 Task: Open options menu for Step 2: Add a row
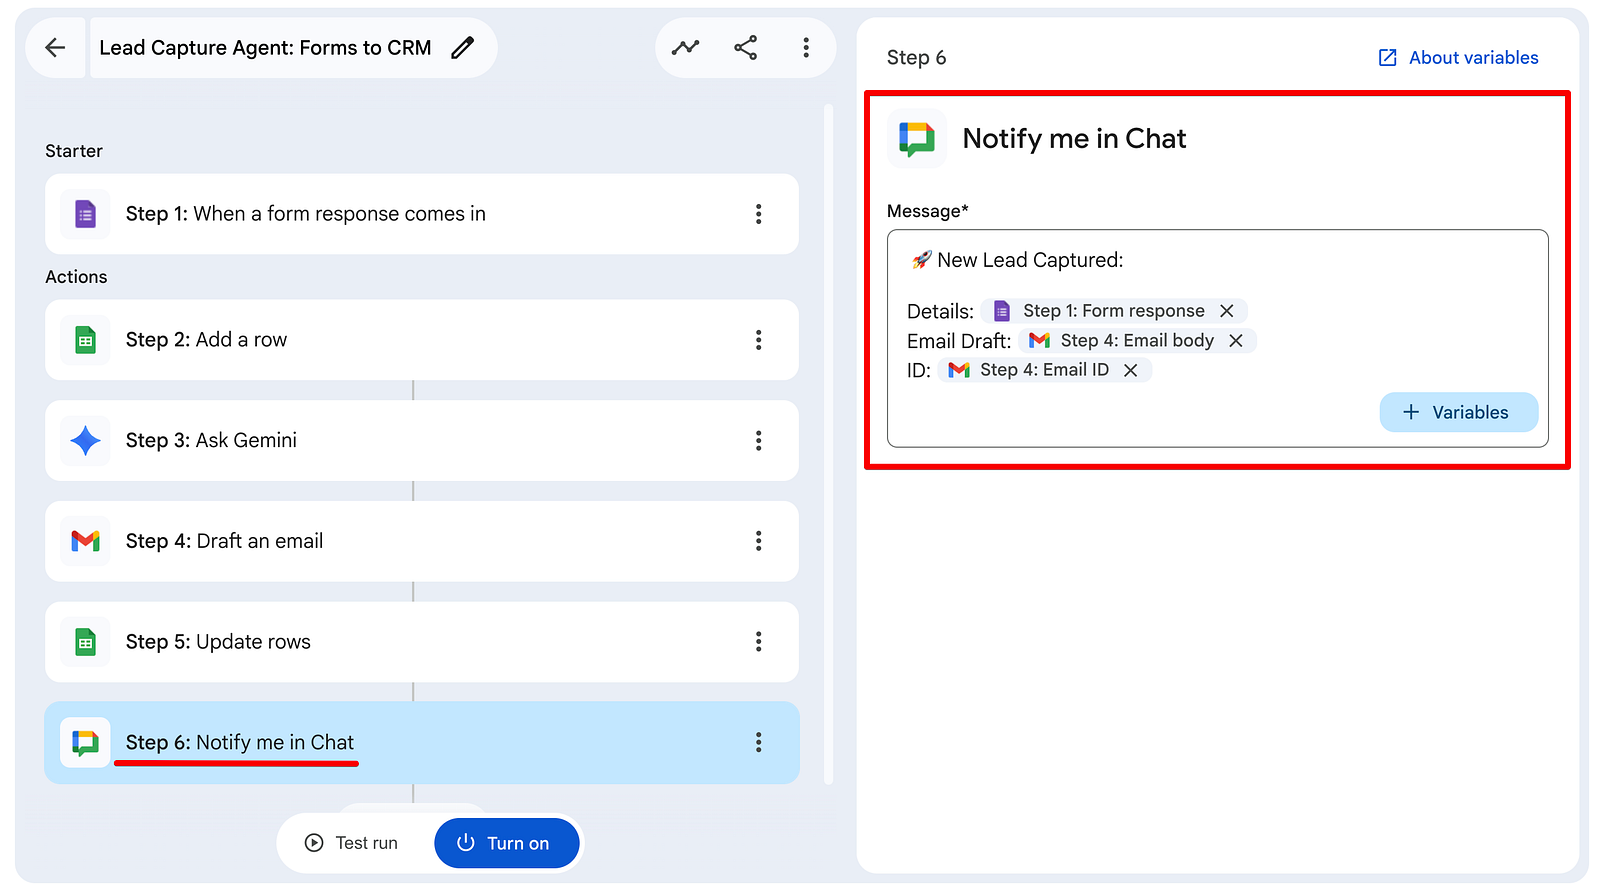point(759,340)
